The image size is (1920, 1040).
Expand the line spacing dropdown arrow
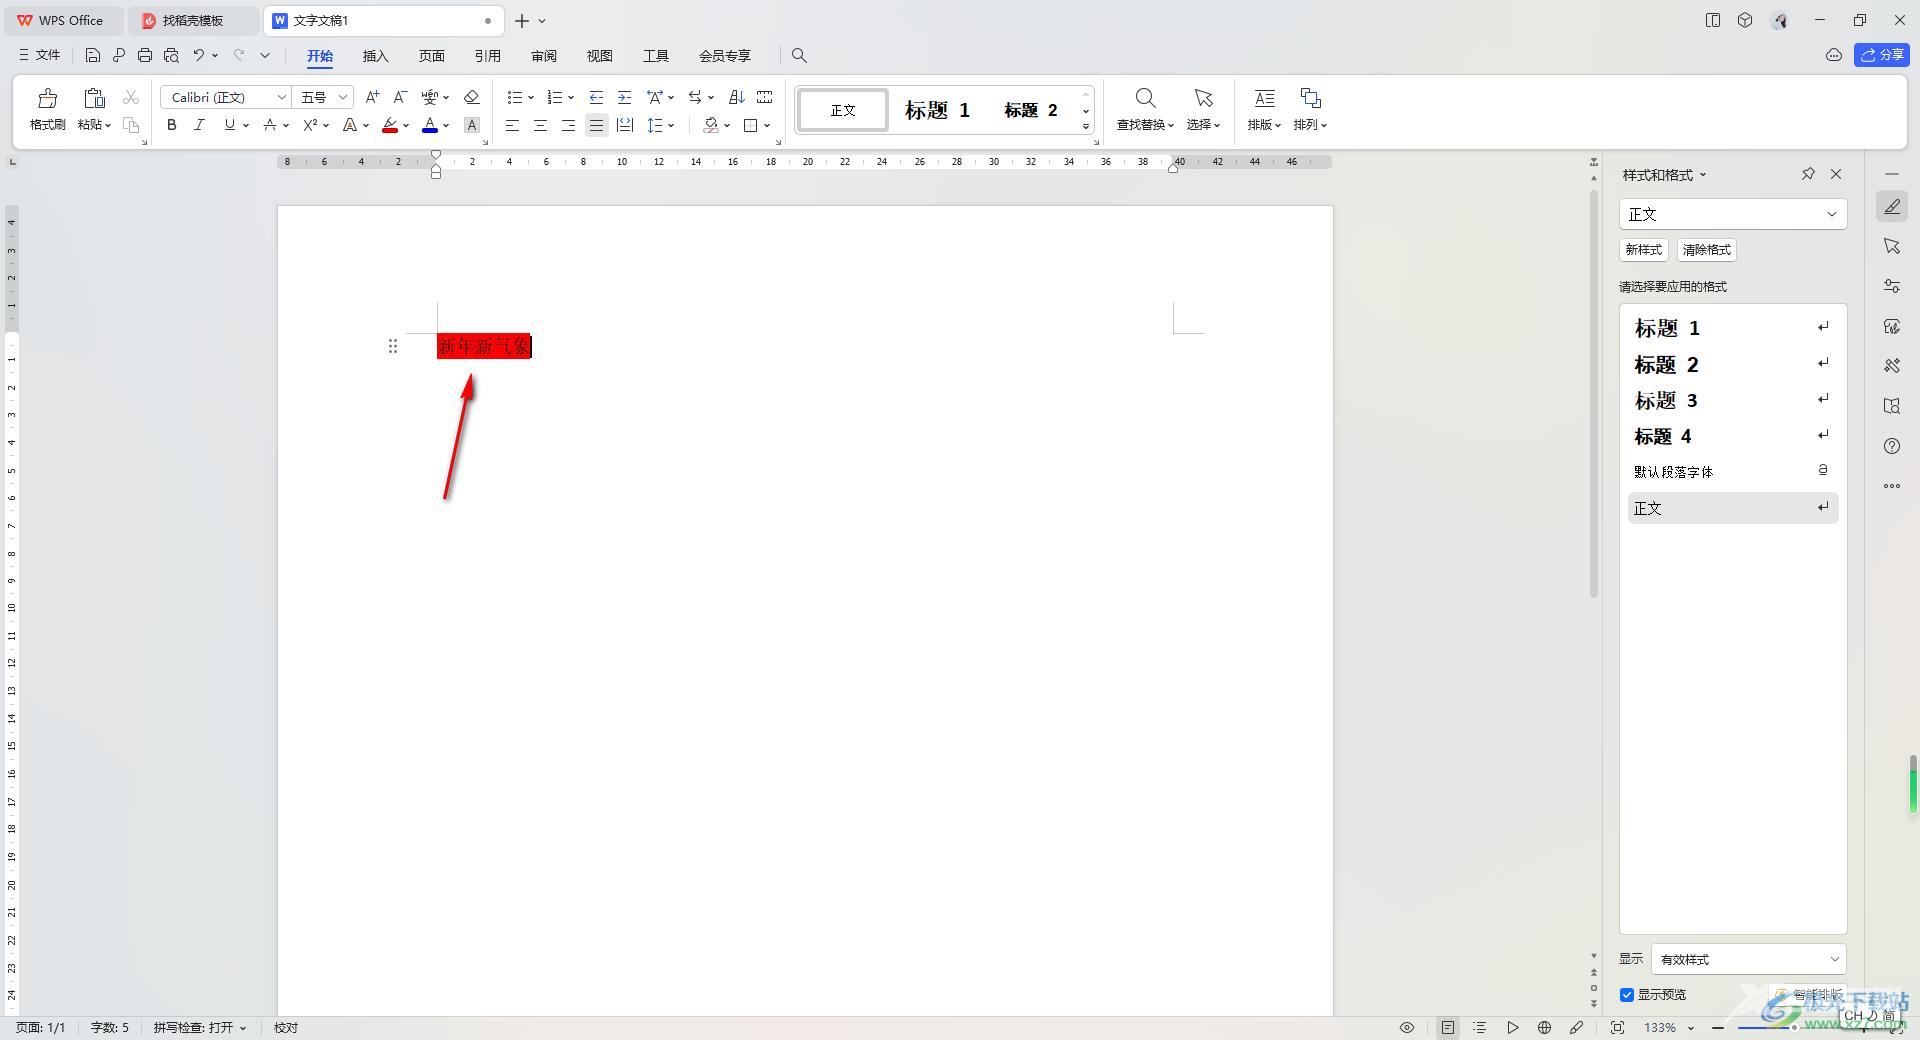click(x=671, y=125)
